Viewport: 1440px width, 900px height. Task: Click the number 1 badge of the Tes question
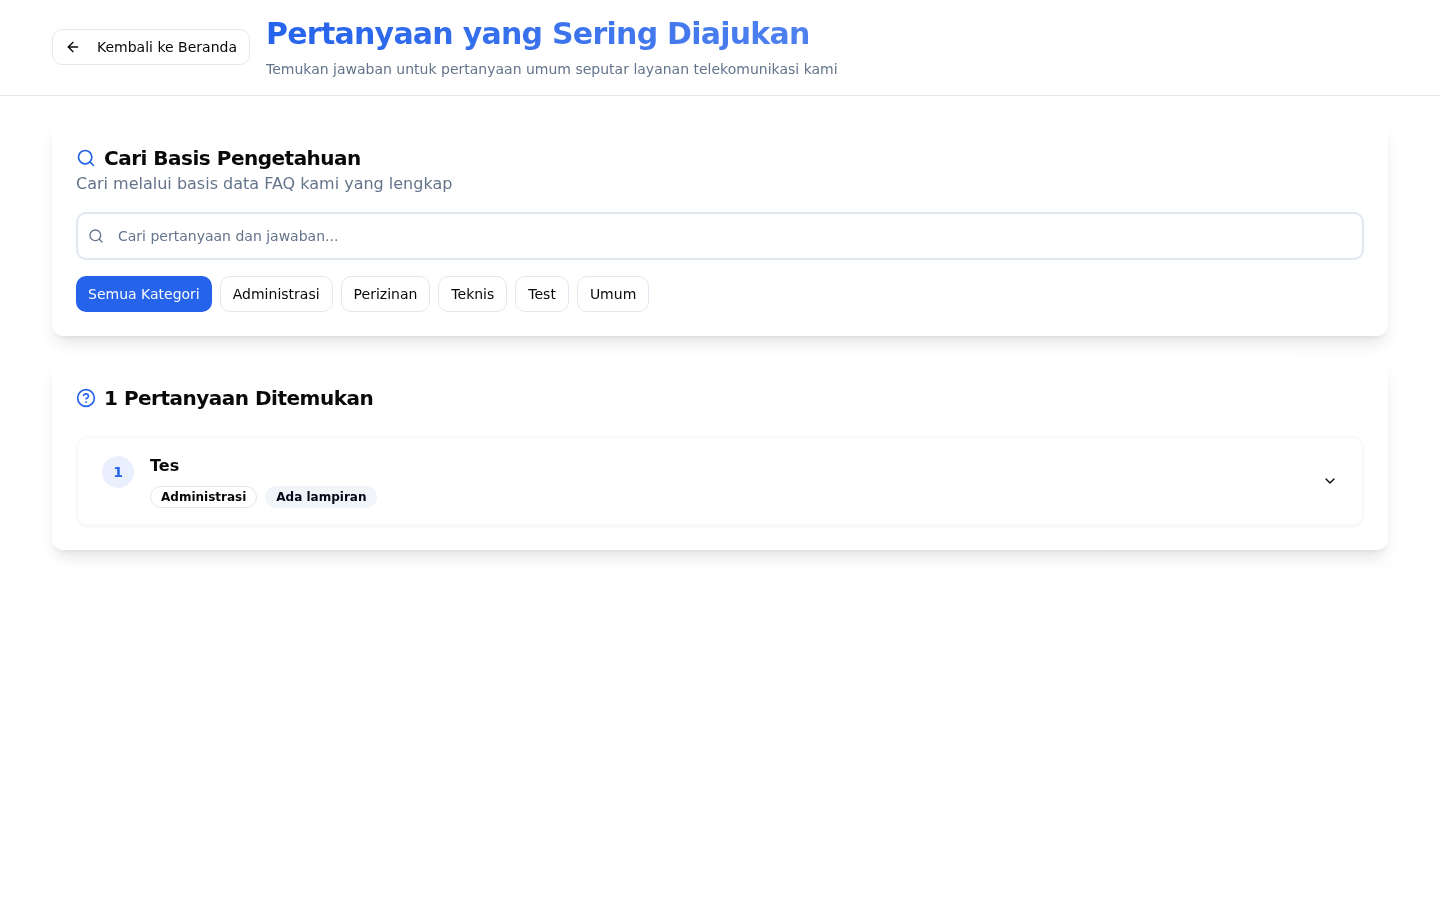(x=118, y=472)
